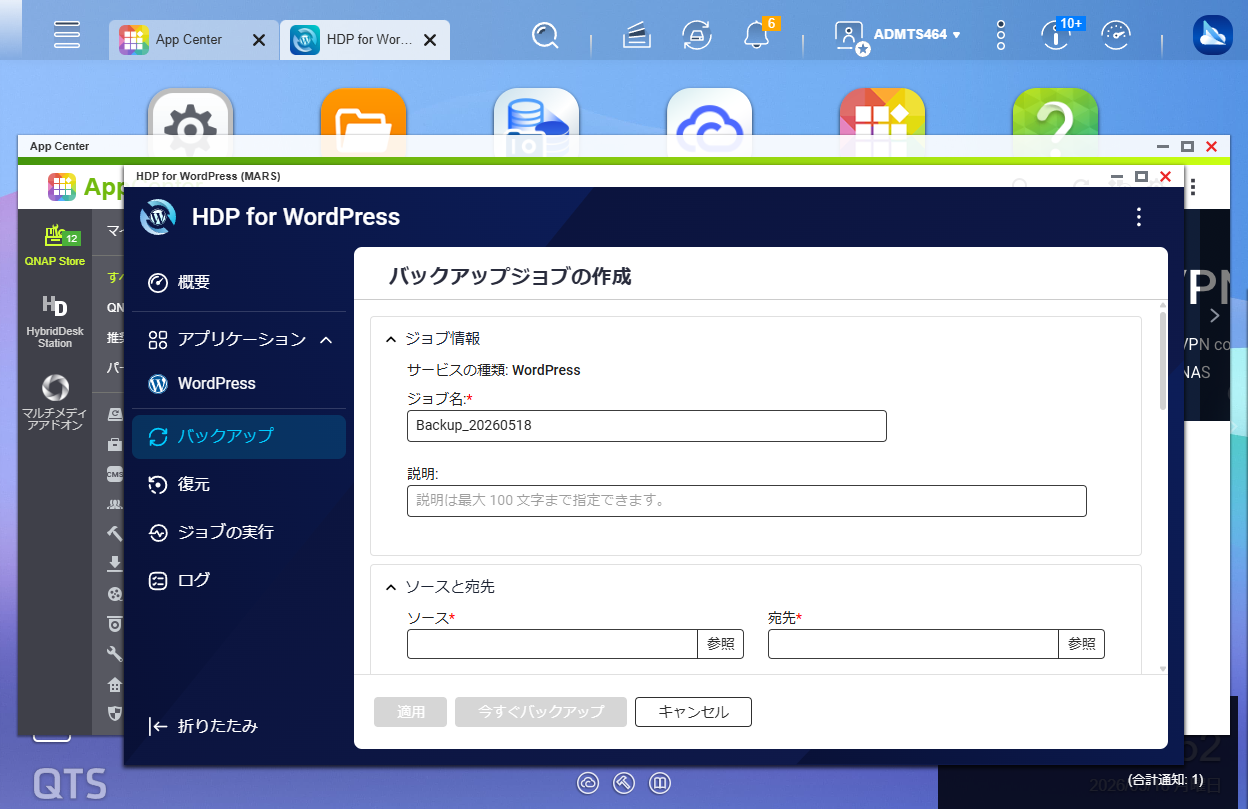Collapse sidebar with 折りたたみ

click(x=203, y=726)
